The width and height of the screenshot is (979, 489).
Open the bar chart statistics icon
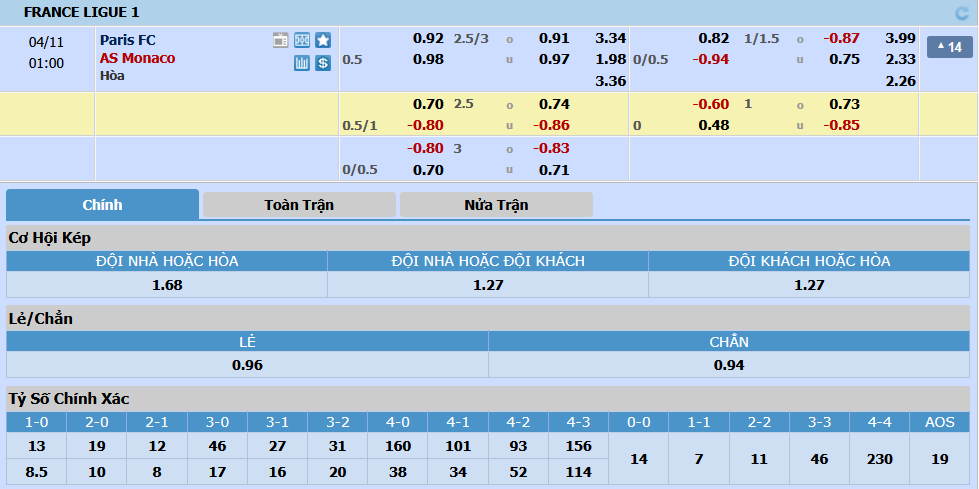pos(302,63)
